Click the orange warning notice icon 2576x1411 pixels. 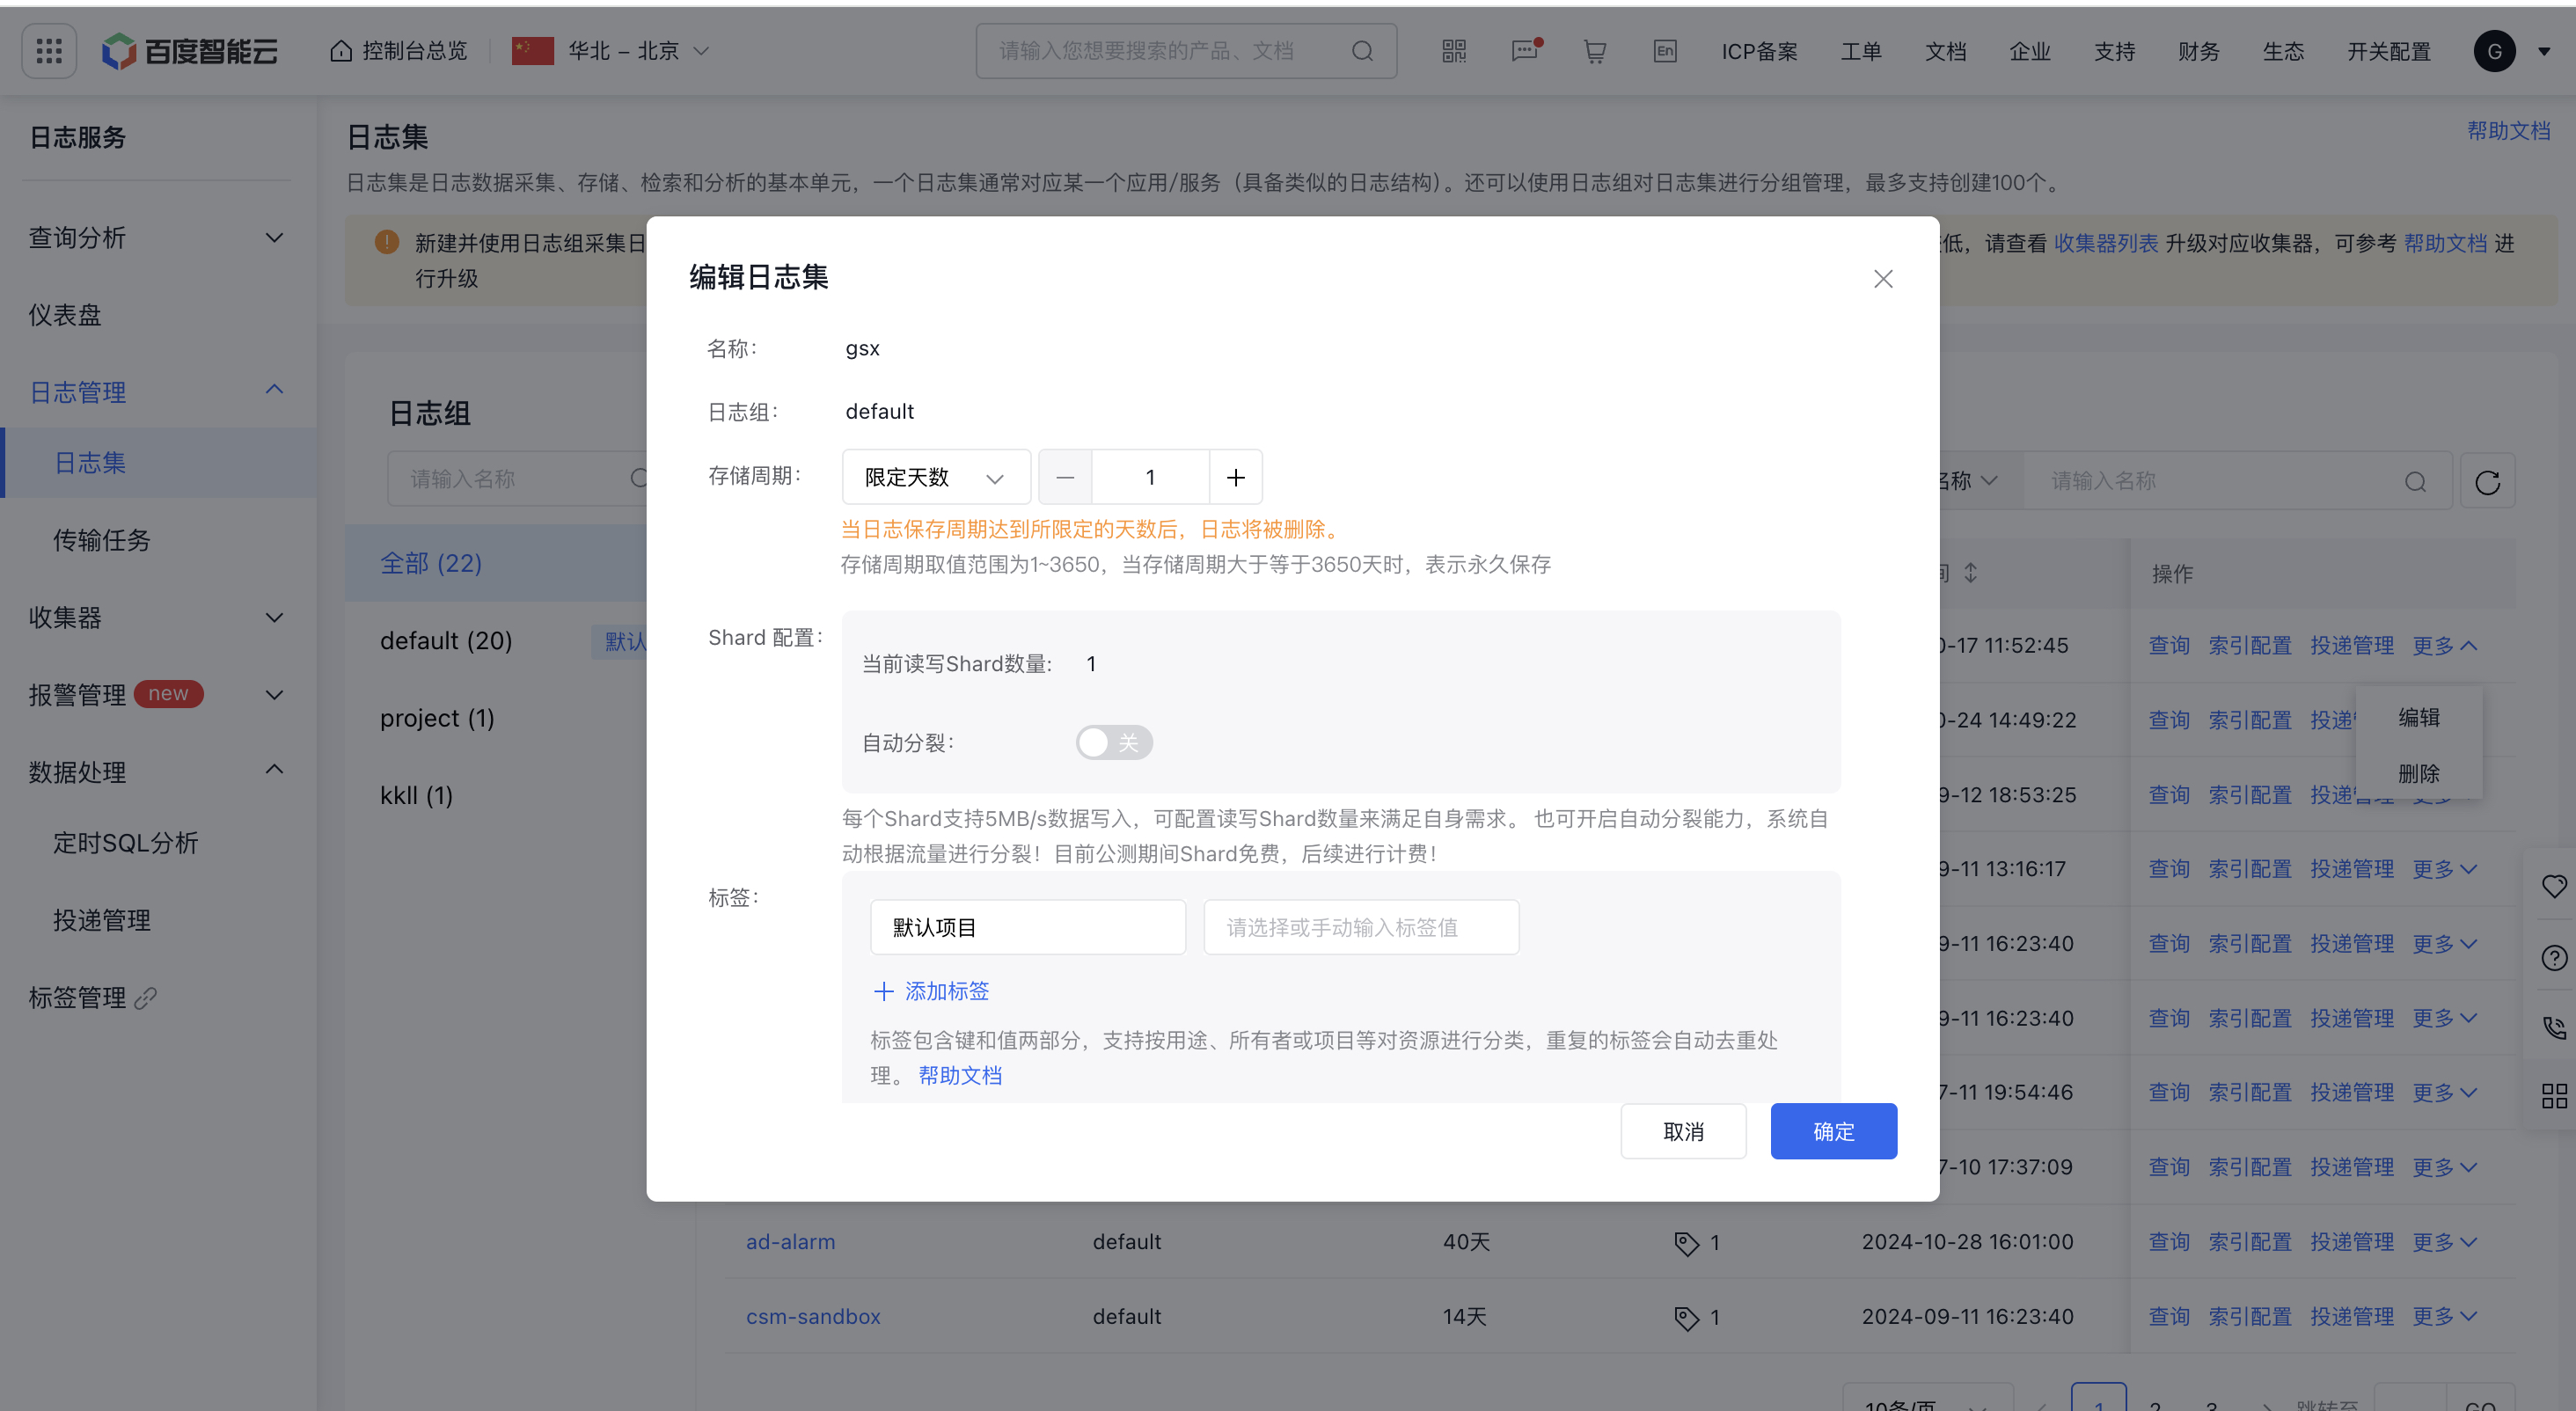(387, 242)
